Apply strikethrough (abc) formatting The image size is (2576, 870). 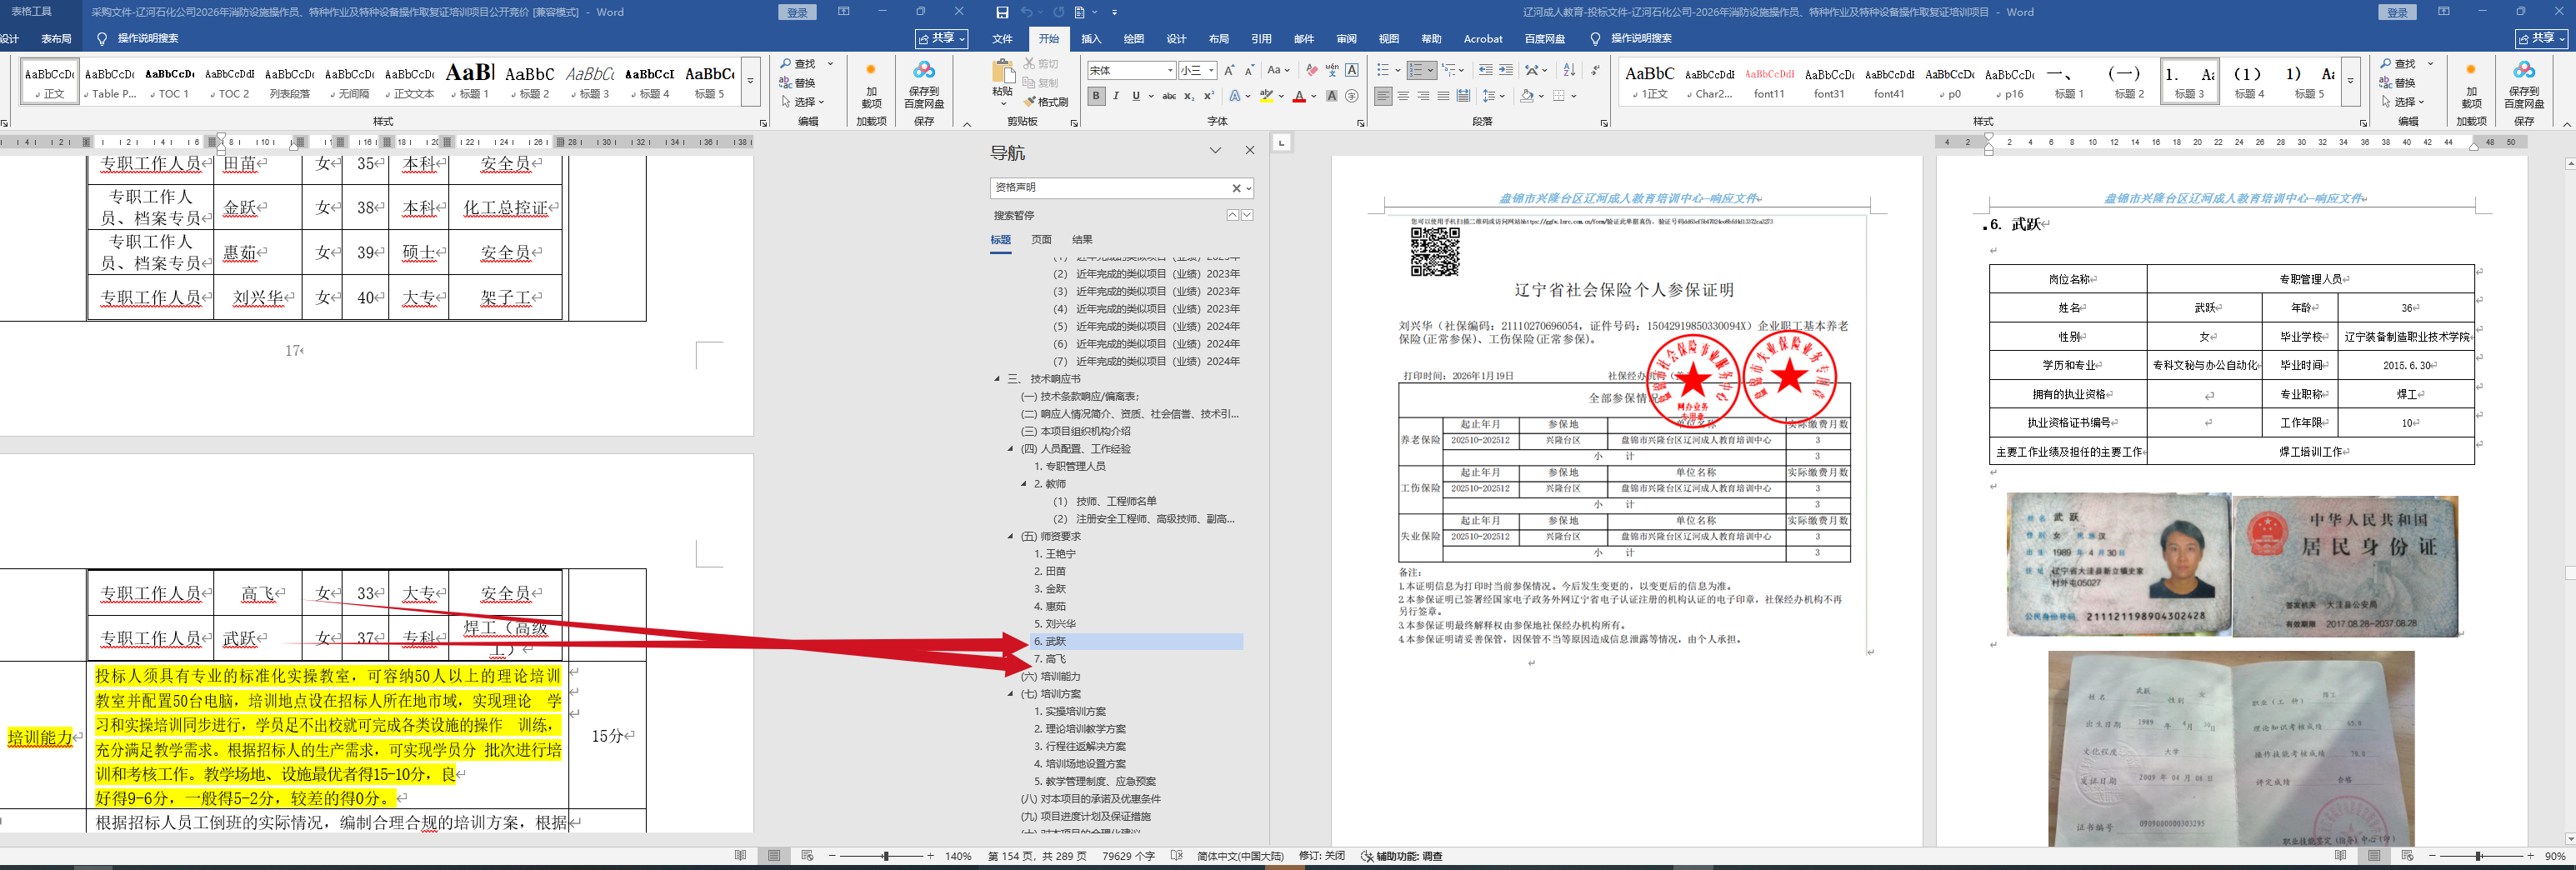1169,96
